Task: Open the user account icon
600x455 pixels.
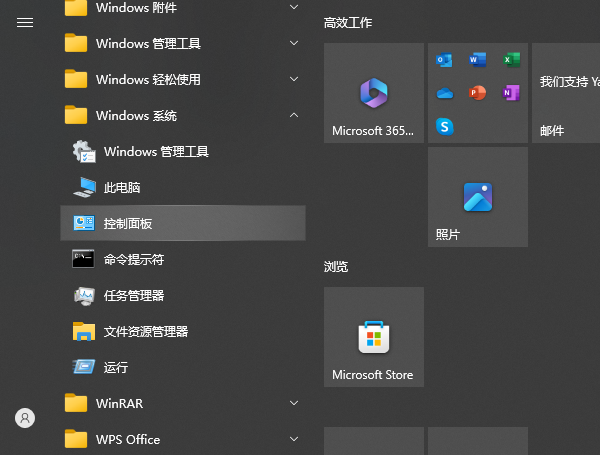Action: (x=25, y=418)
